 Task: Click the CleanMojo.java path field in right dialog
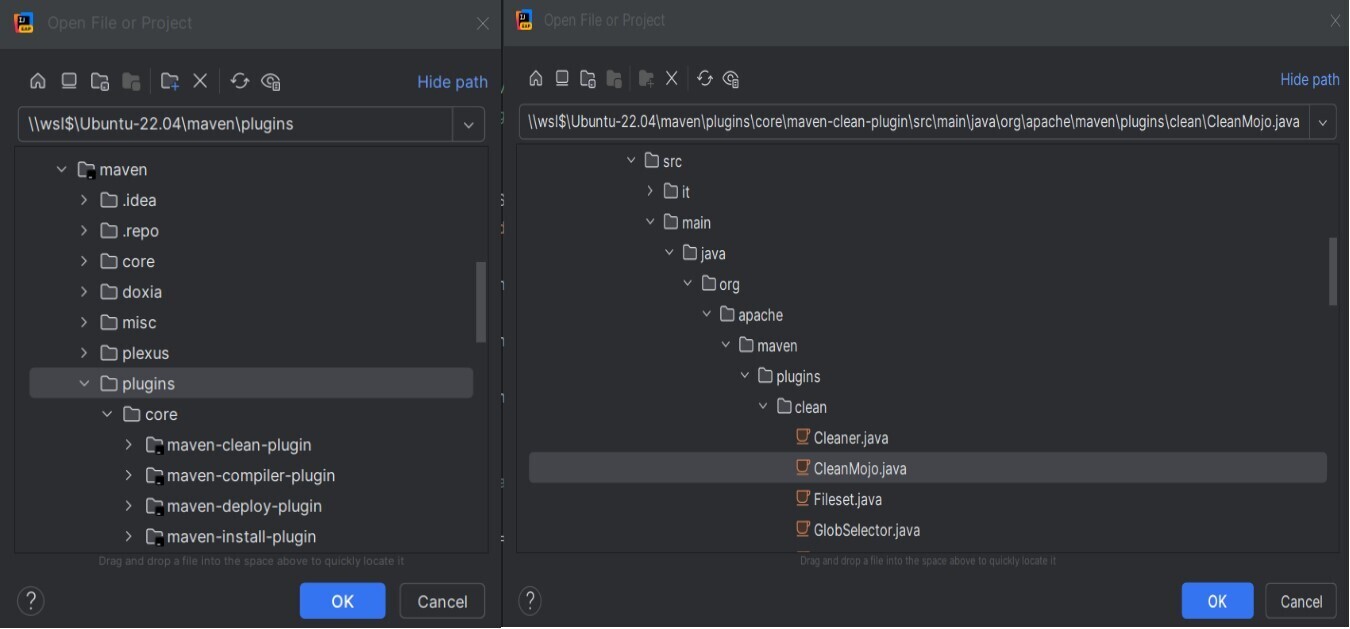point(914,121)
